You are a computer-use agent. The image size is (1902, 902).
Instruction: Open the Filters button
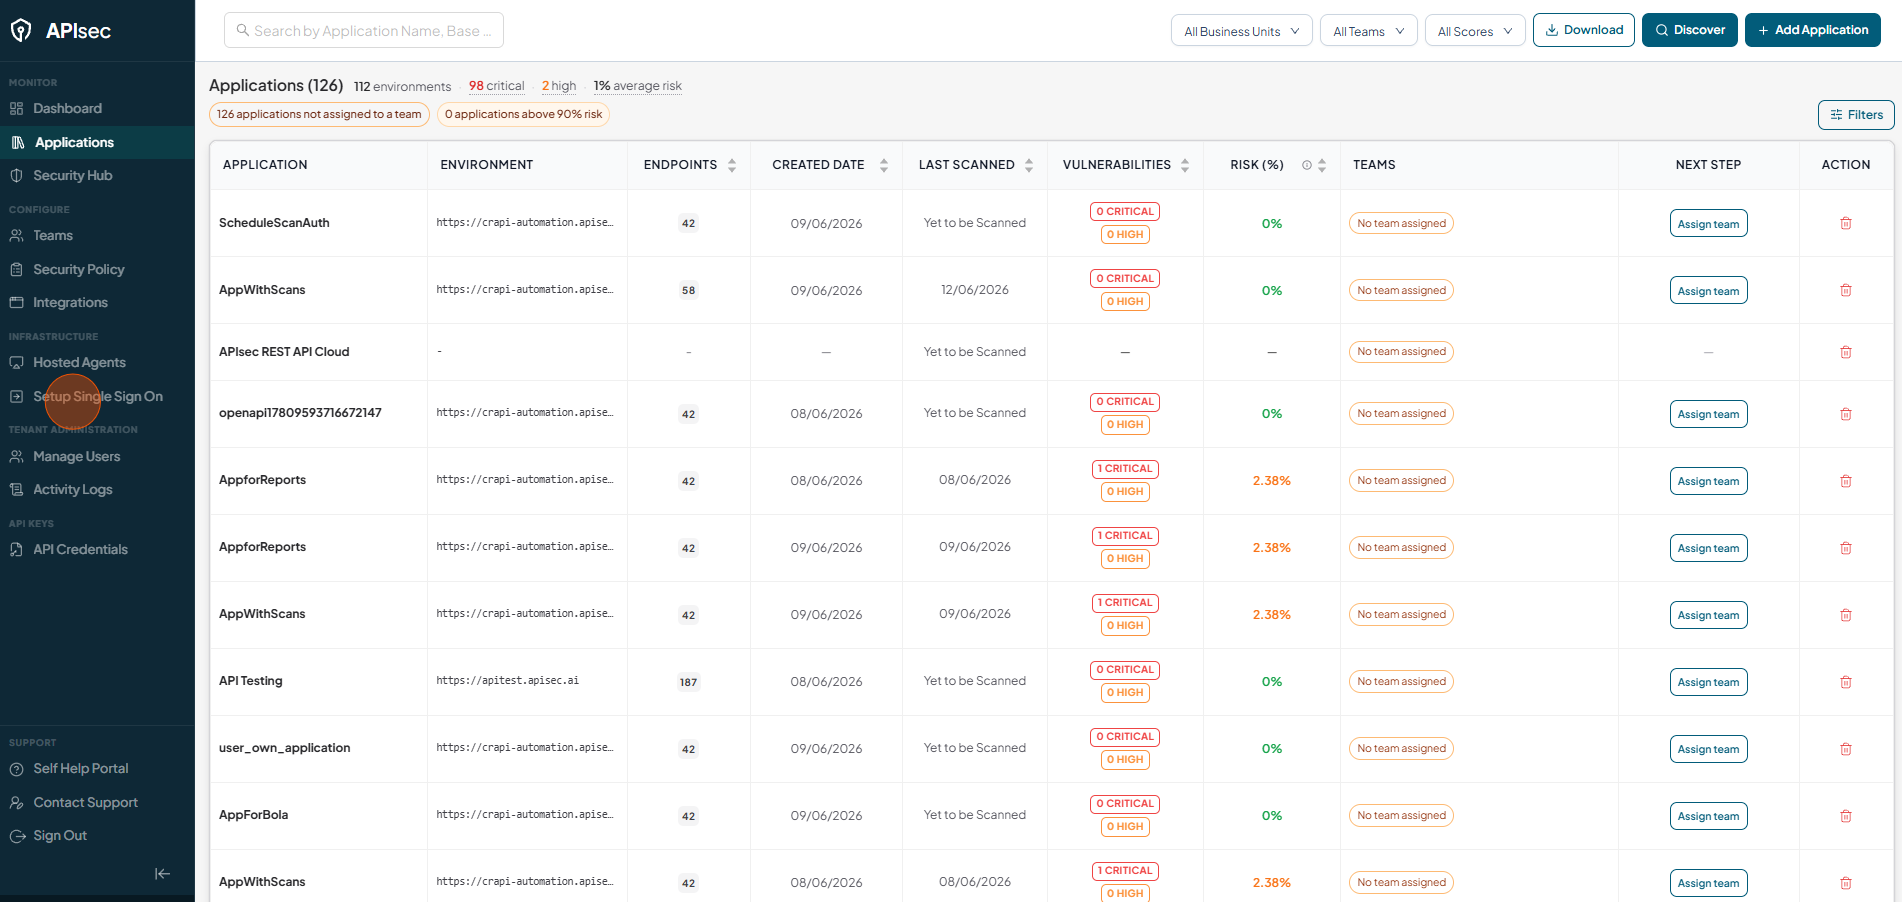click(x=1856, y=115)
